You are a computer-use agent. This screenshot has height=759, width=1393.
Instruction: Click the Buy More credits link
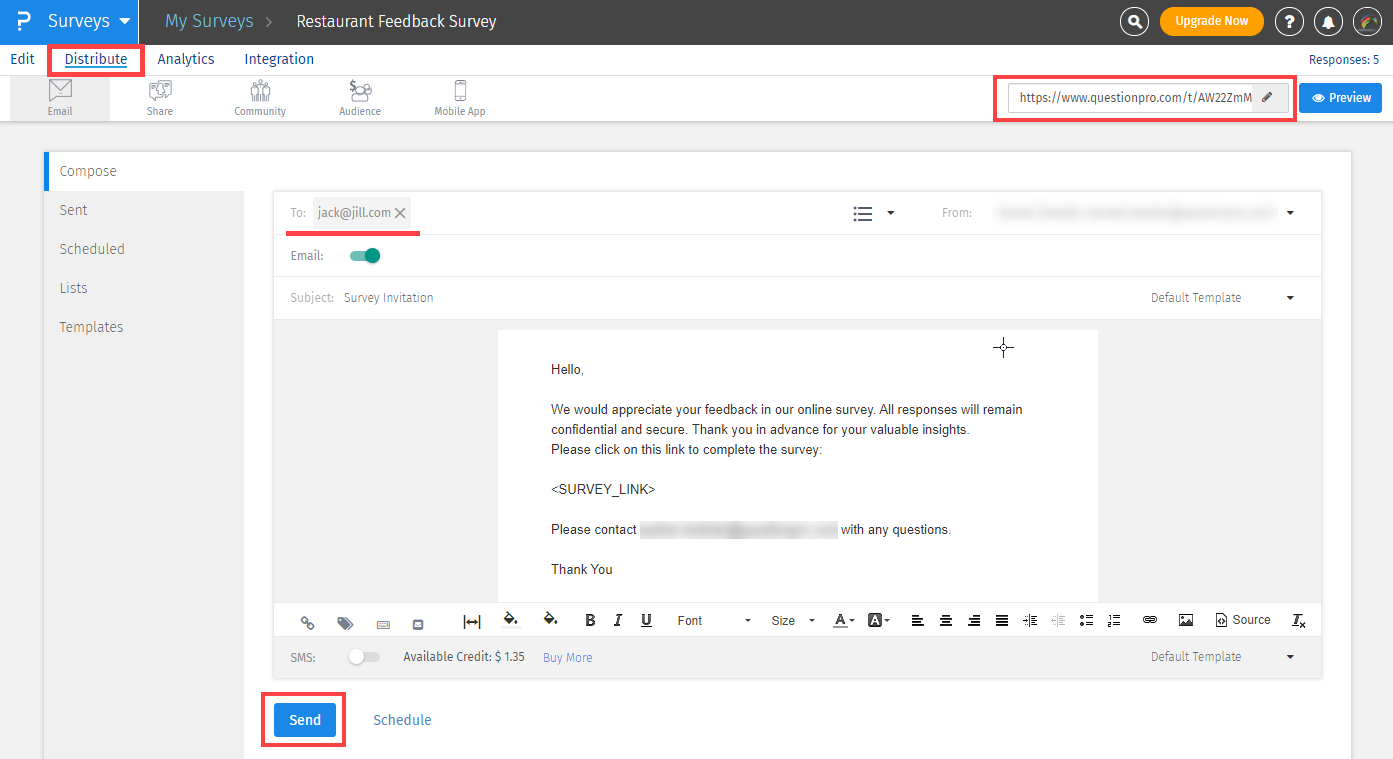tap(567, 656)
